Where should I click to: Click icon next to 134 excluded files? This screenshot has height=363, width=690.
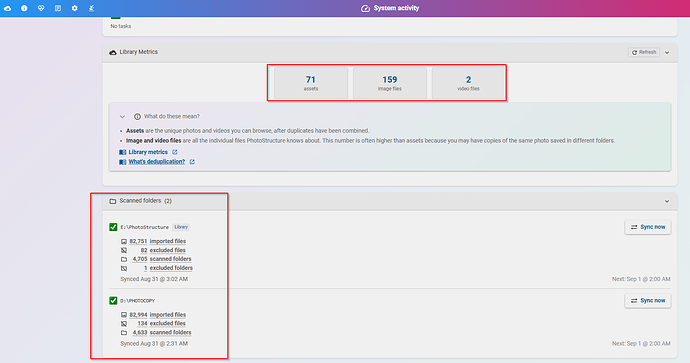tap(124, 323)
